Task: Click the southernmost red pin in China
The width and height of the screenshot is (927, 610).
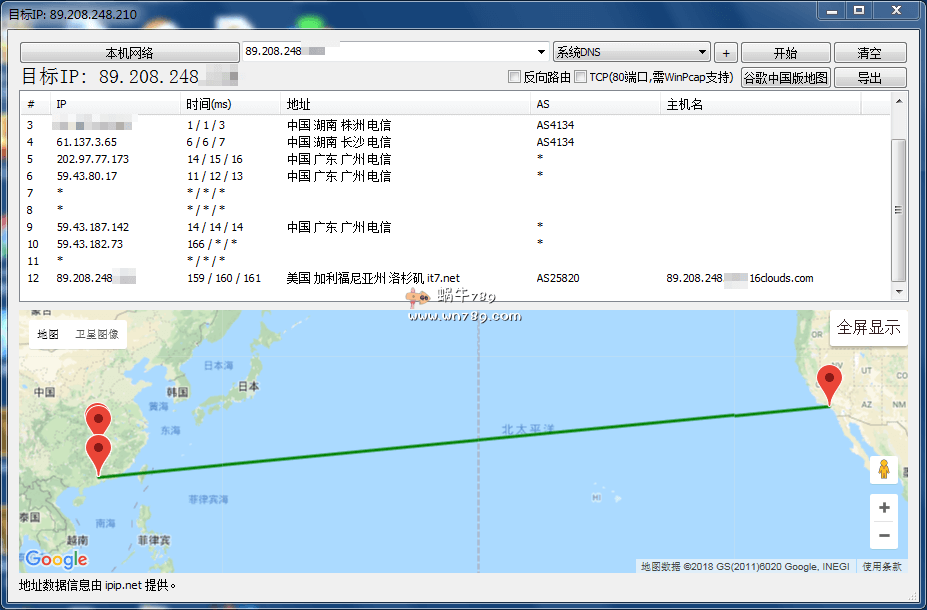Action: [x=98, y=453]
